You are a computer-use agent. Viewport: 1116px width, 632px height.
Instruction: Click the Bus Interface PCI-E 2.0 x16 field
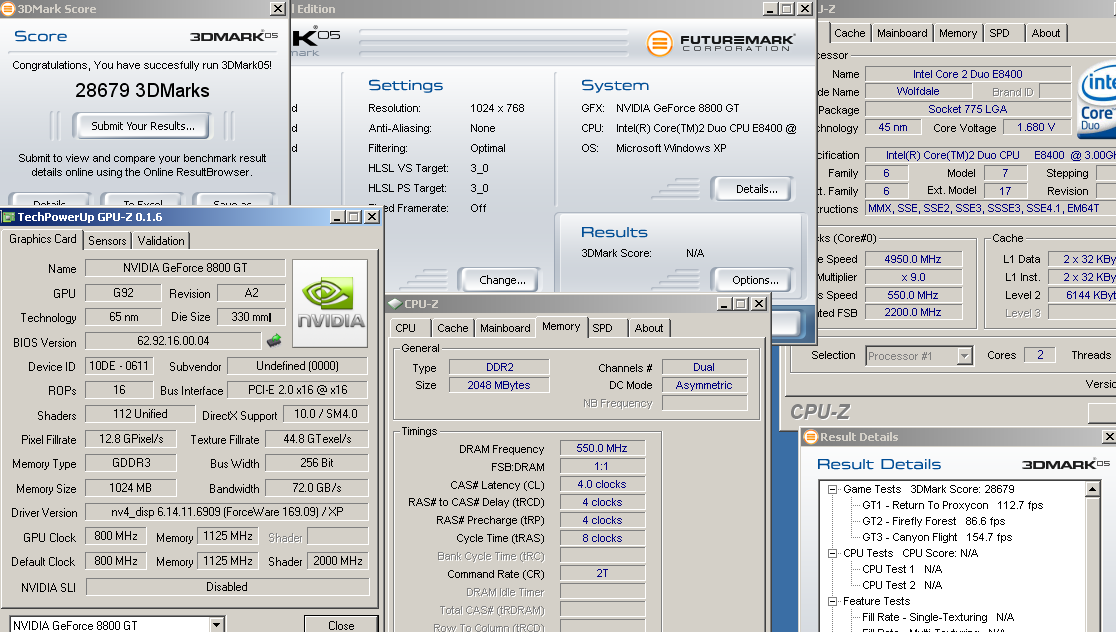(298, 389)
